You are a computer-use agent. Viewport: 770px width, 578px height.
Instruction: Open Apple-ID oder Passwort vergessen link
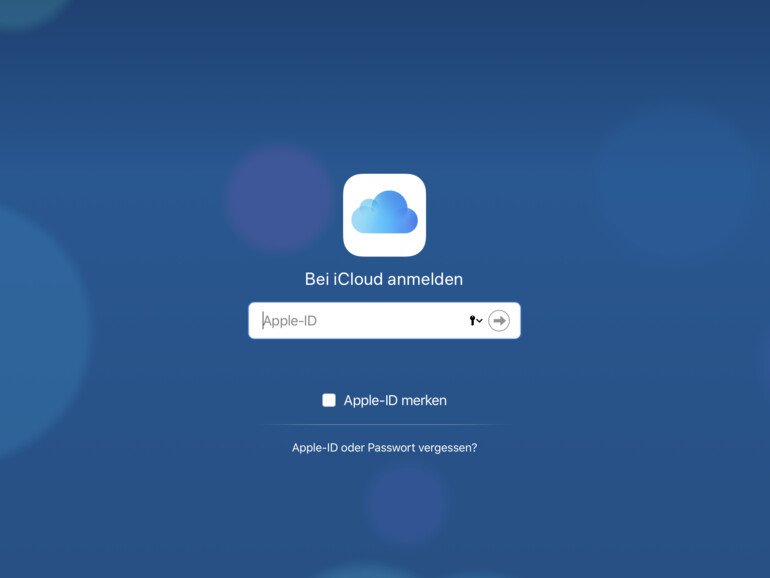coord(385,448)
